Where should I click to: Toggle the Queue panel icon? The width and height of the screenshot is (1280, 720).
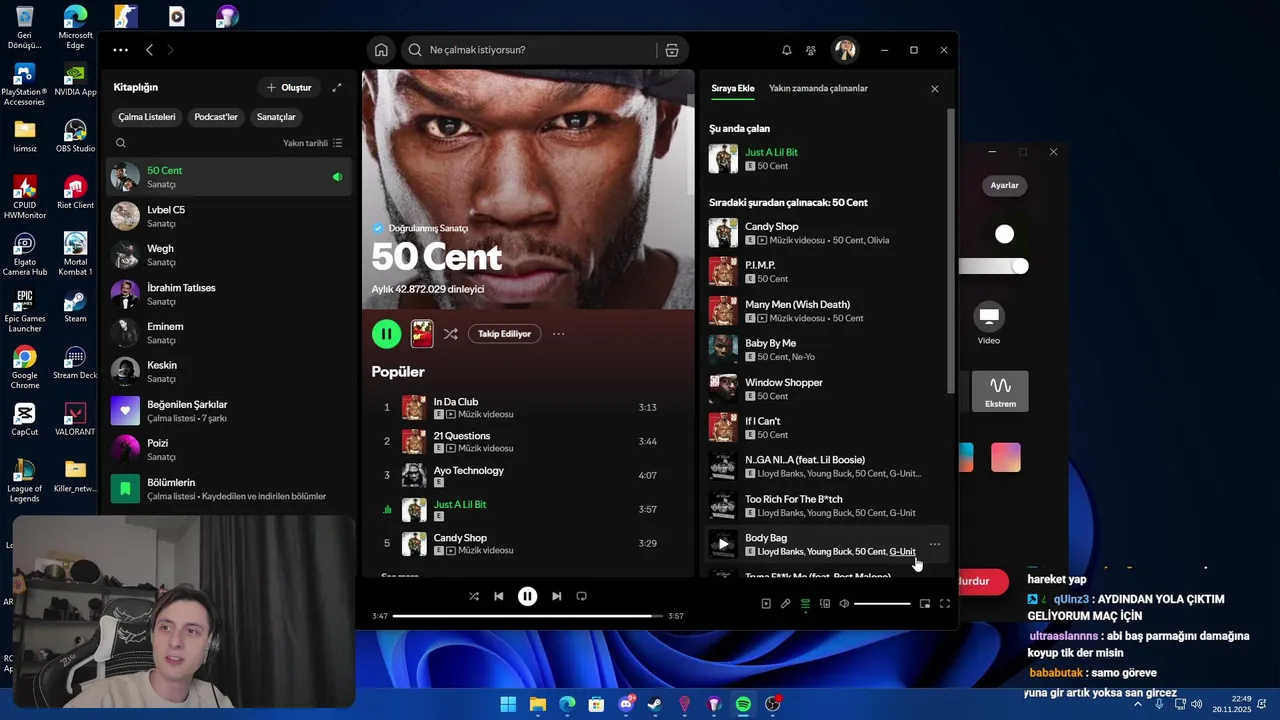click(805, 604)
